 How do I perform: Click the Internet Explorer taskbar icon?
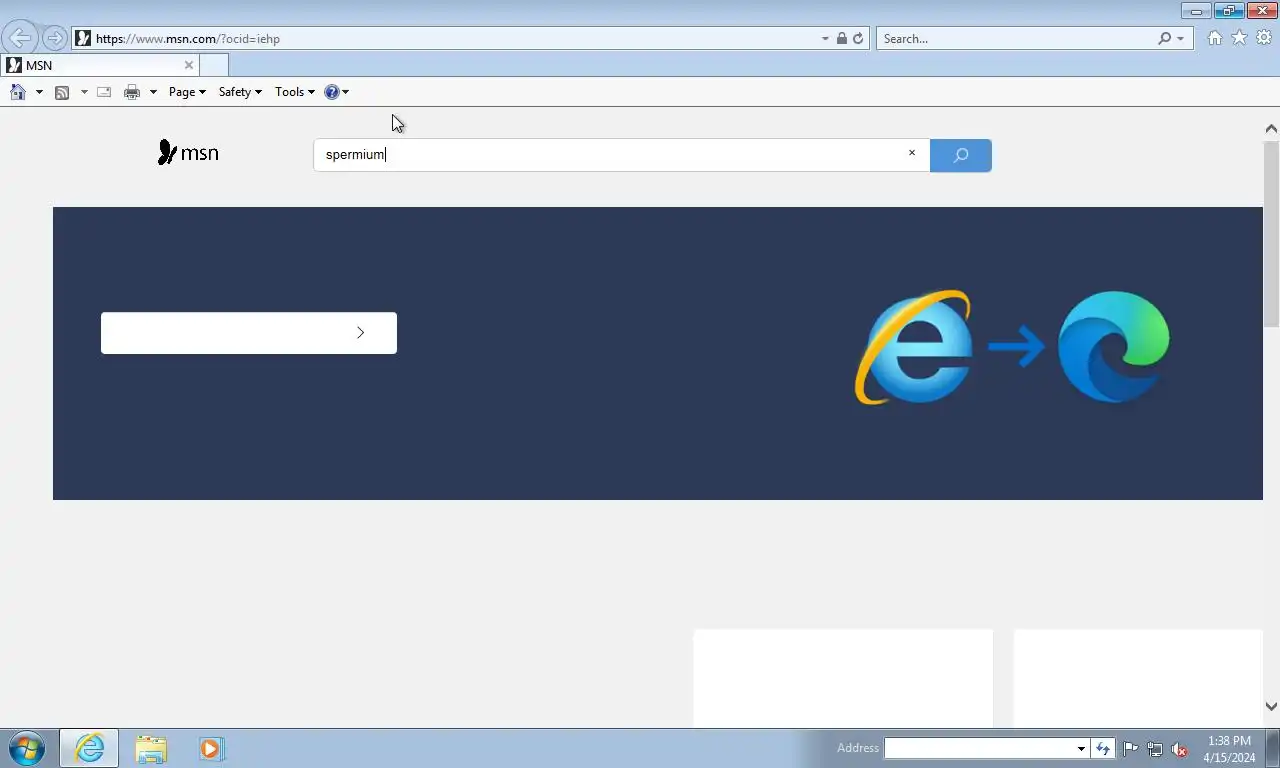(89, 748)
